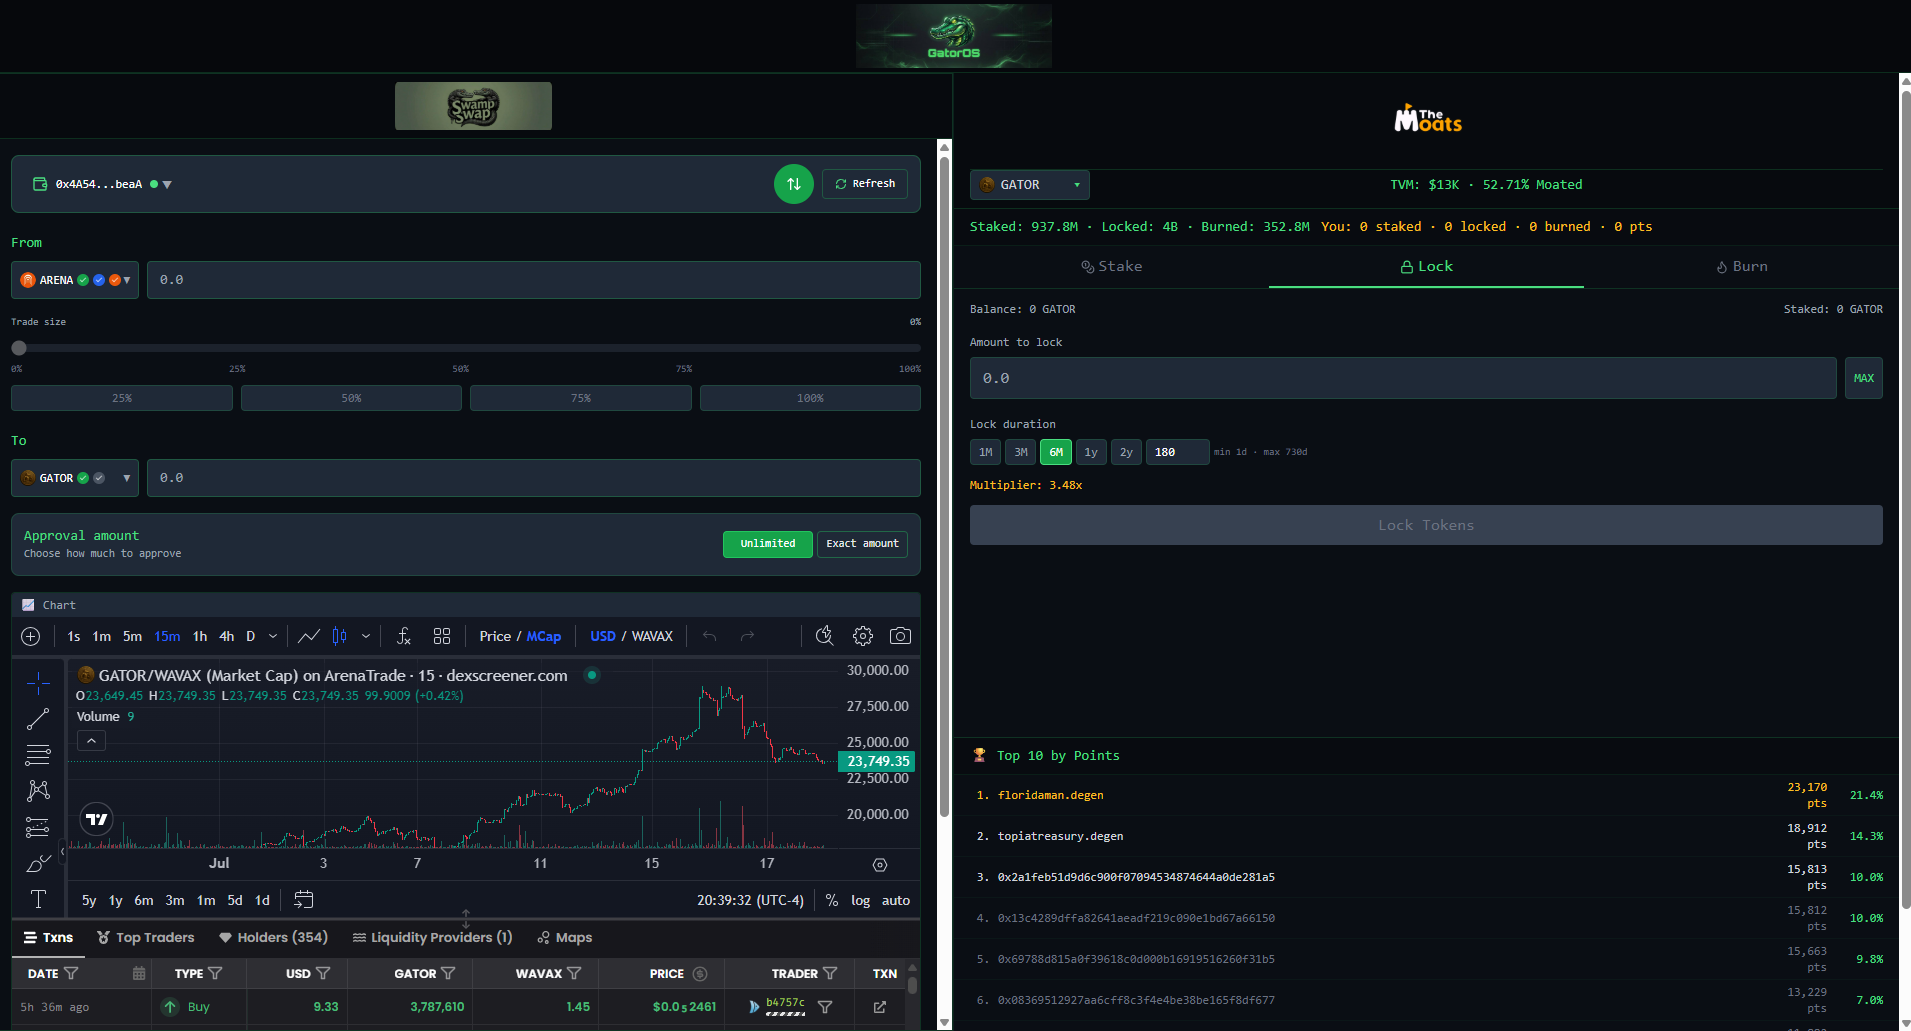Open the Holders (354) tab

tap(274, 937)
